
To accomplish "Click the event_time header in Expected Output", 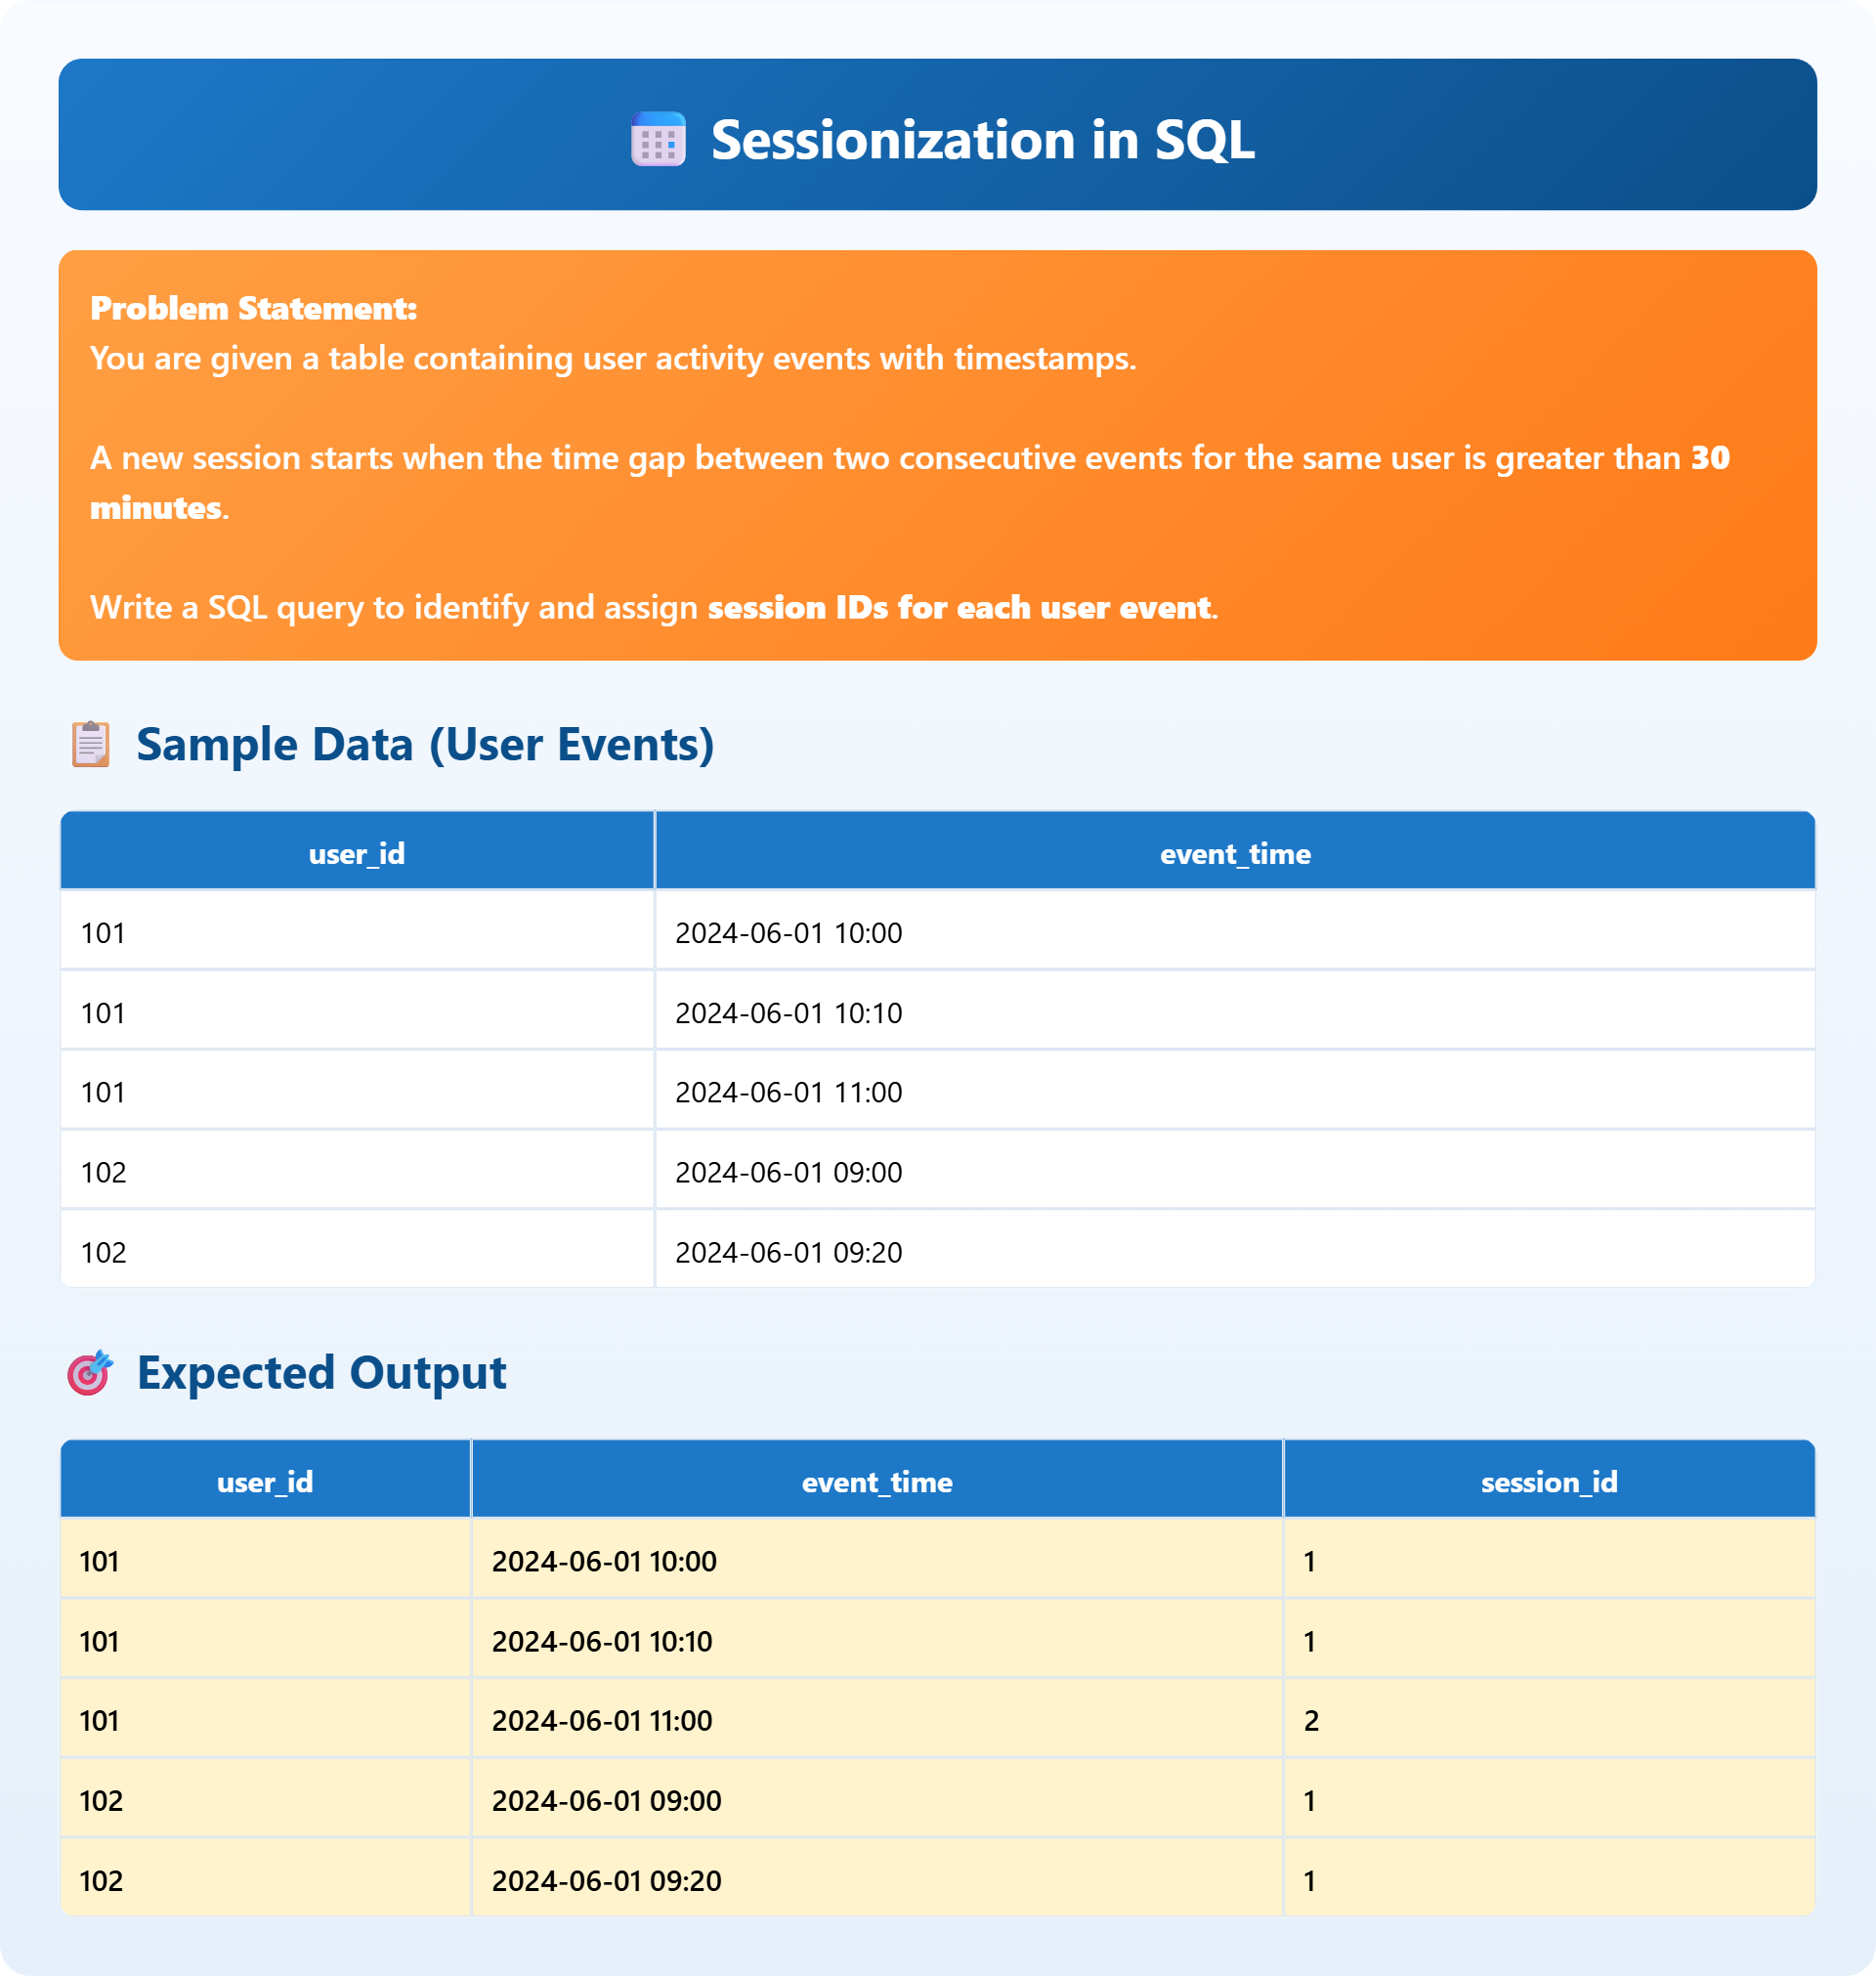I will click(x=877, y=1482).
